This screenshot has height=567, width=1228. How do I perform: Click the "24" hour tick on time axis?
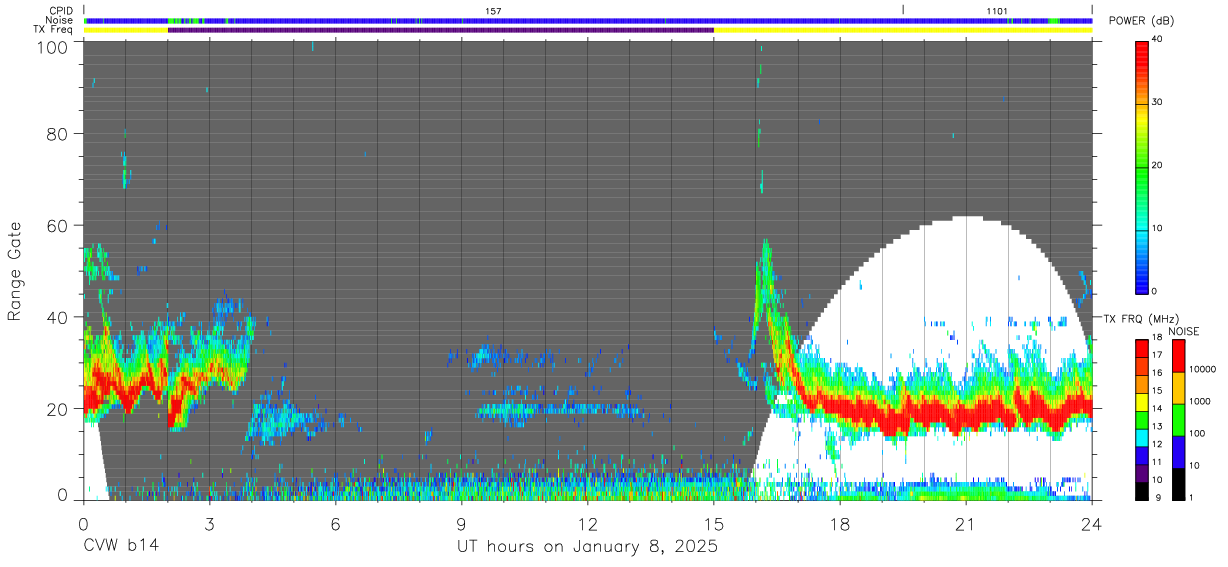click(1091, 523)
